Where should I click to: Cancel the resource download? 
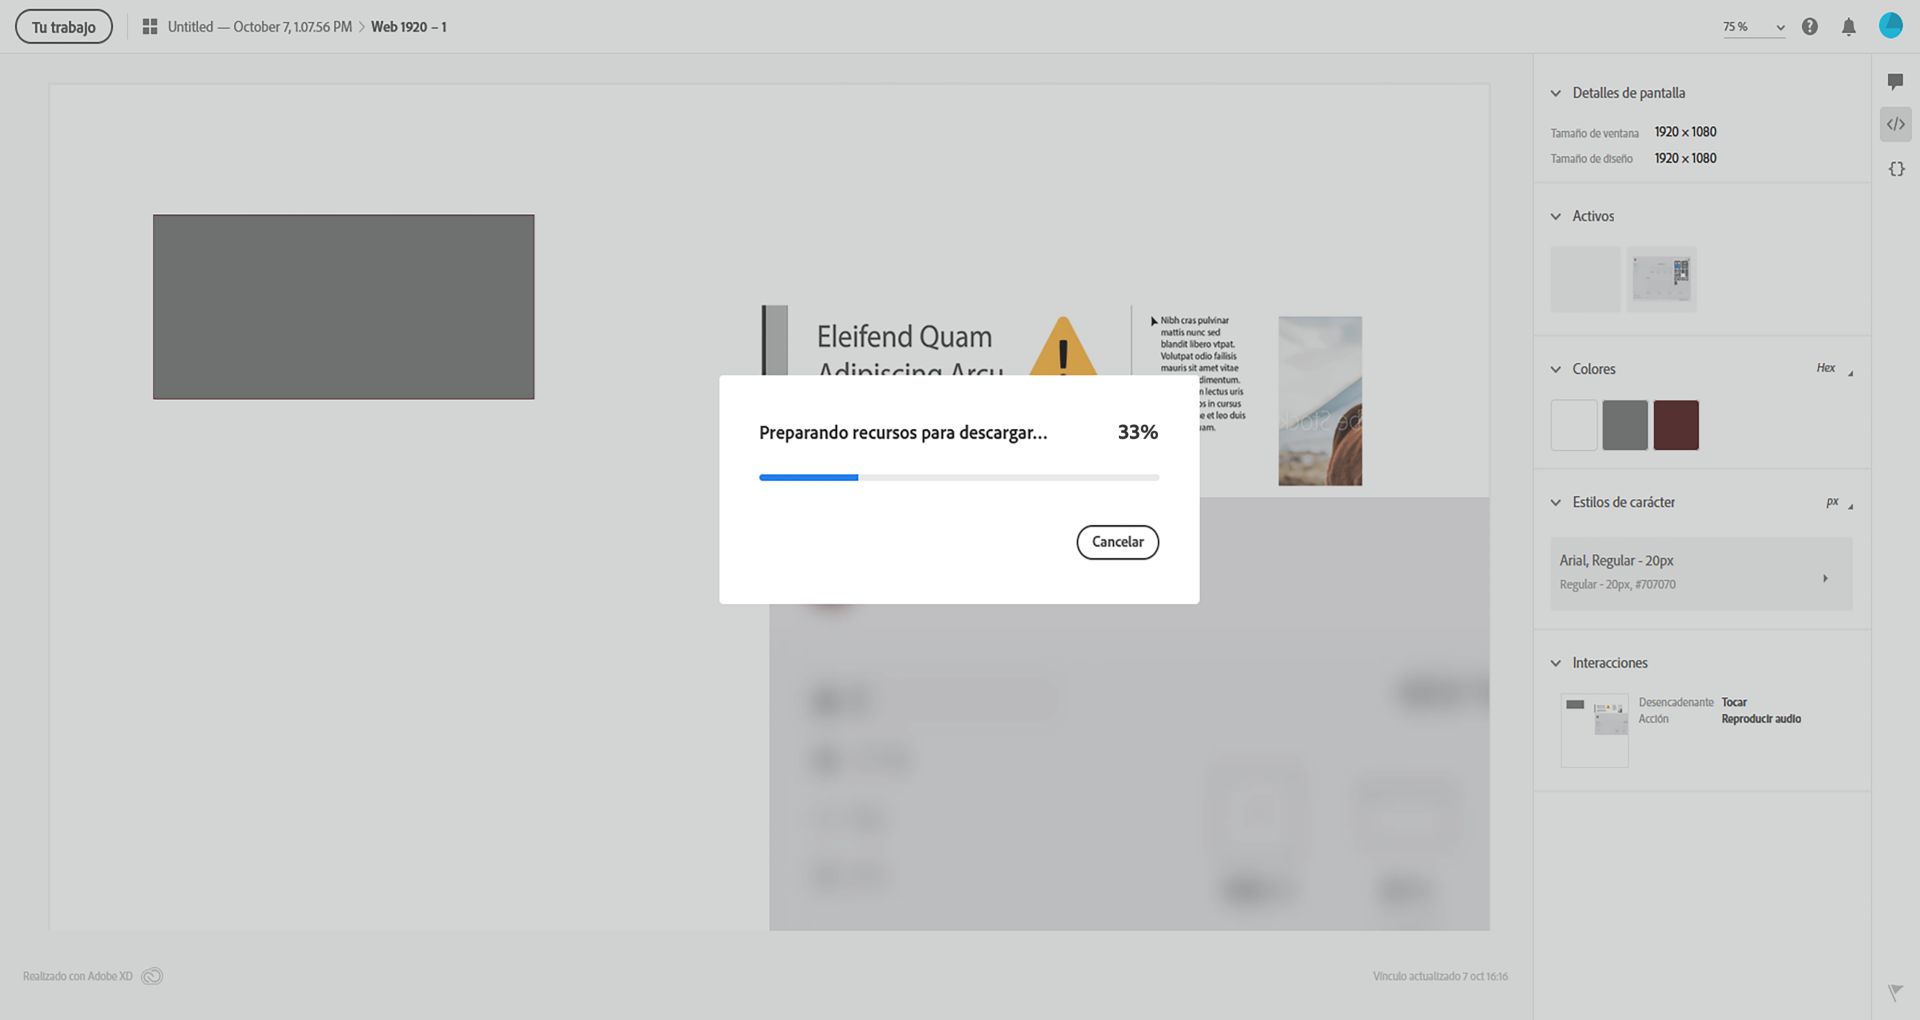pyautogui.click(x=1117, y=541)
